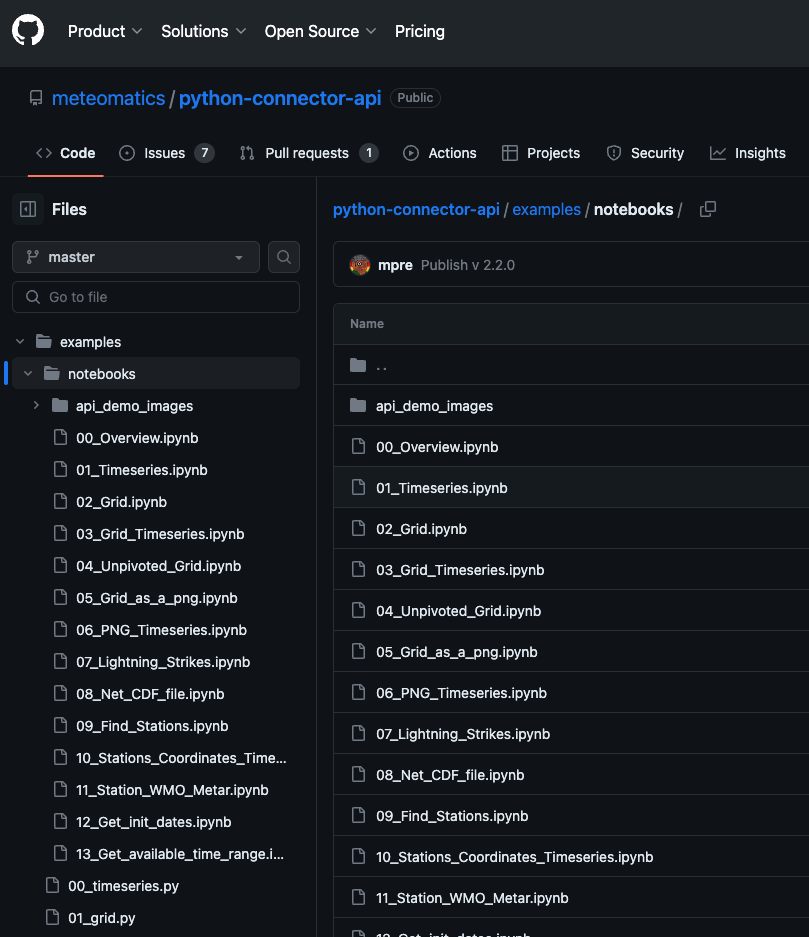
Task: Click the search files magnifier icon
Action: (x=284, y=257)
